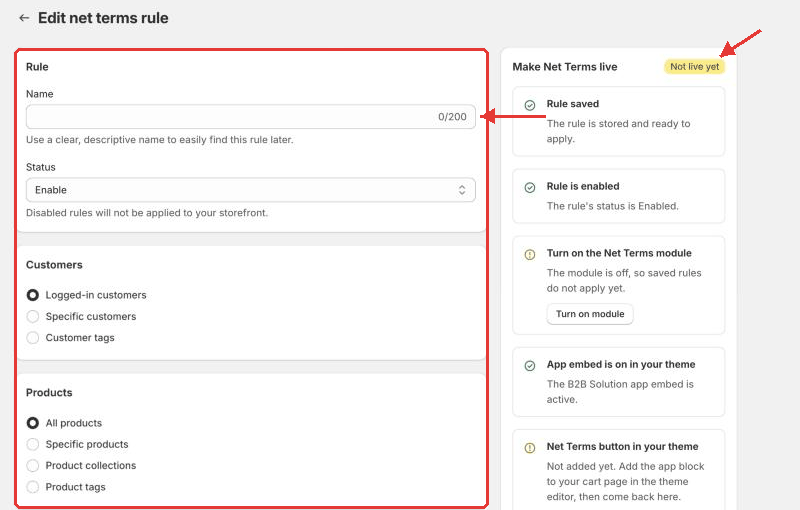Click the App embed is on in your theme heading
Screen dimensions: 800x510
(x=621, y=364)
